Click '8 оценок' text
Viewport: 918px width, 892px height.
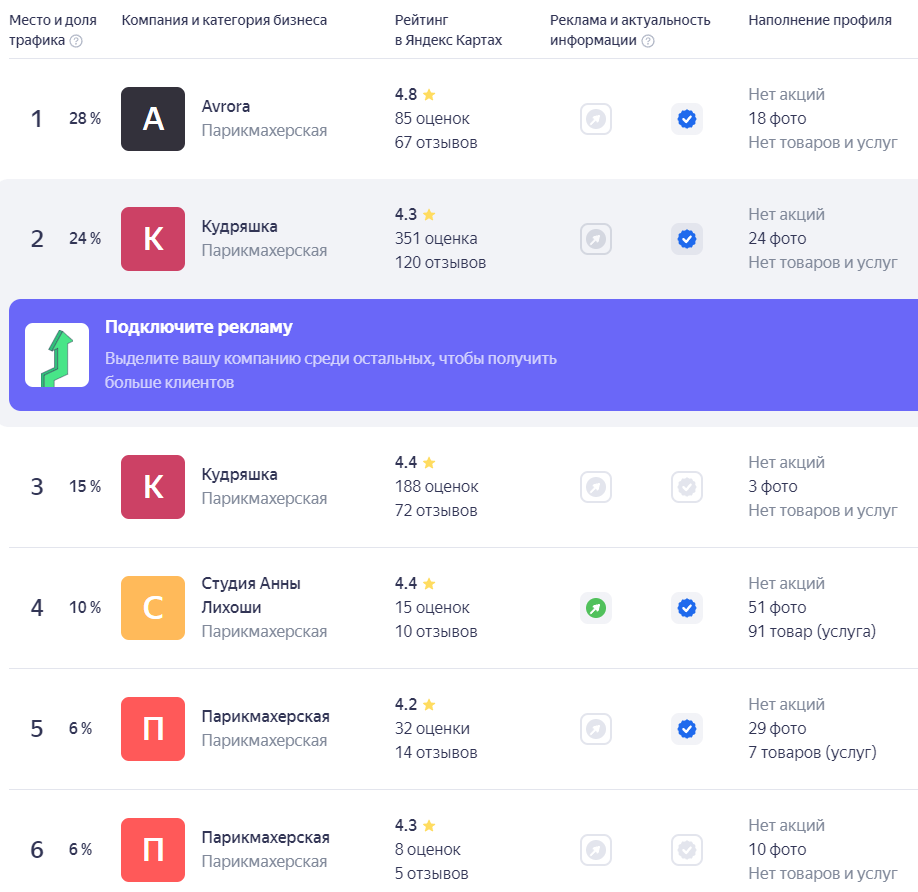[428, 850]
